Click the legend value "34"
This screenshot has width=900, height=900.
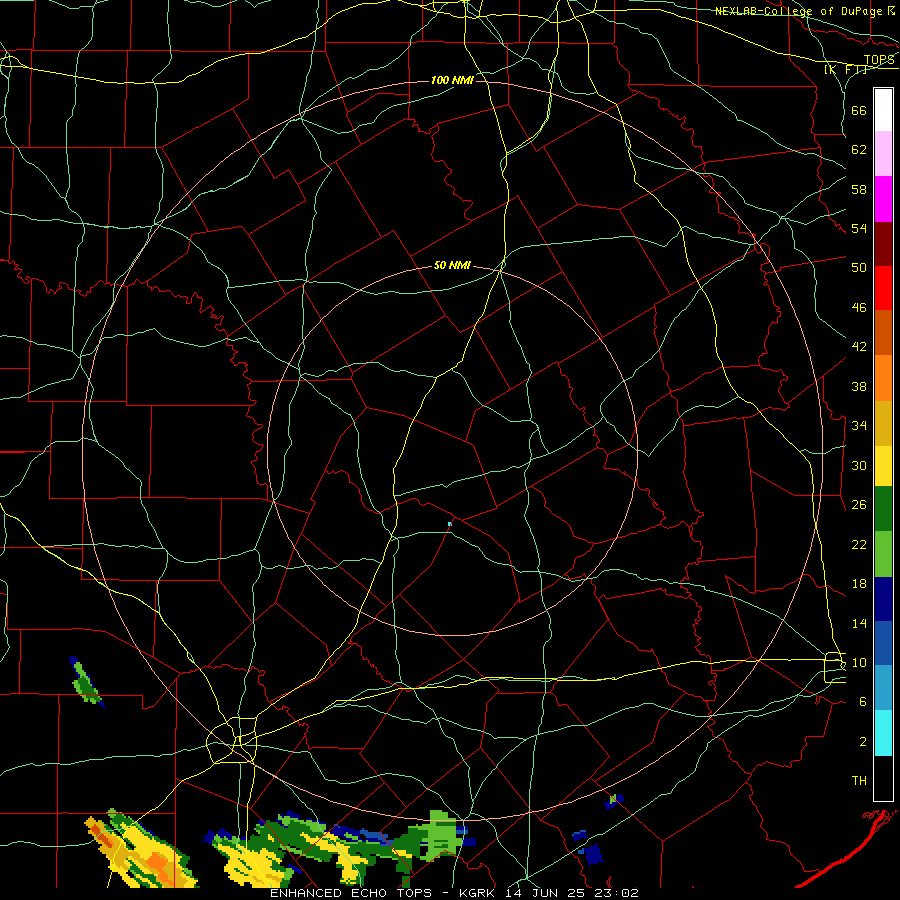point(859,426)
